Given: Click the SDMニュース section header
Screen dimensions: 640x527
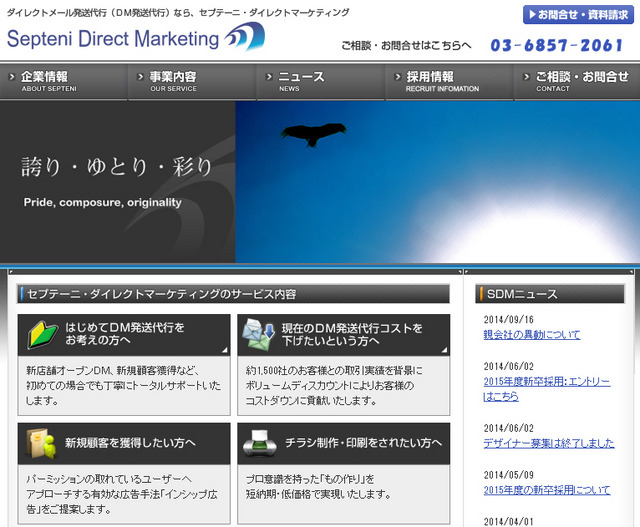Looking at the screenshot, I should click(x=550, y=294).
